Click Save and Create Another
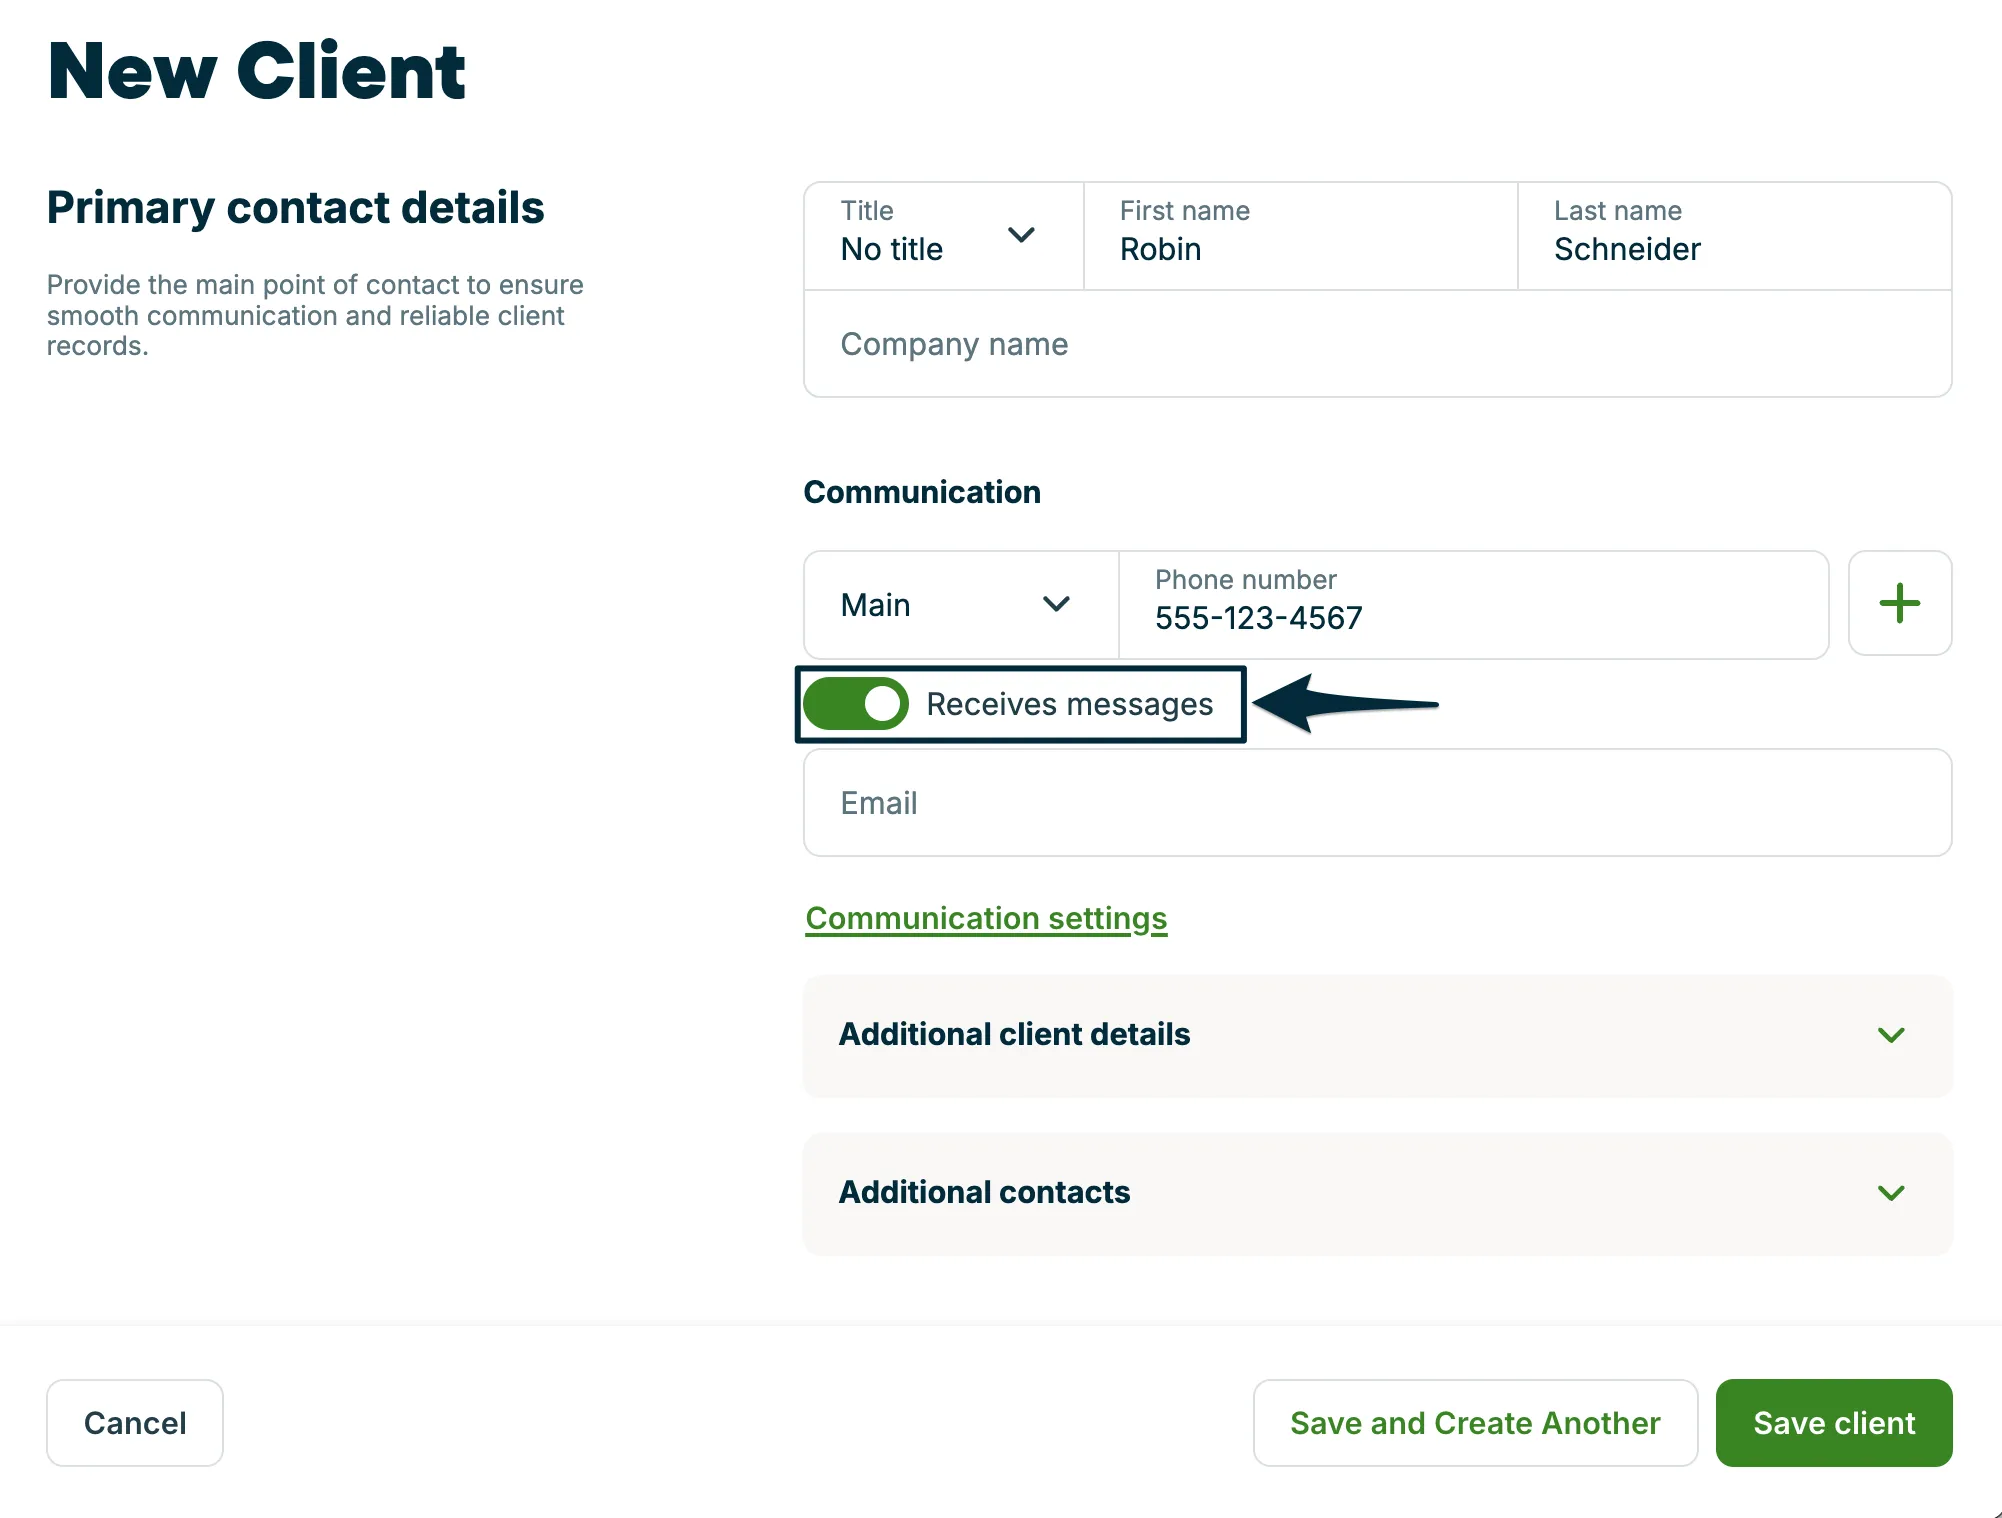Viewport: 2002px width, 1518px height. point(1475,1423)
